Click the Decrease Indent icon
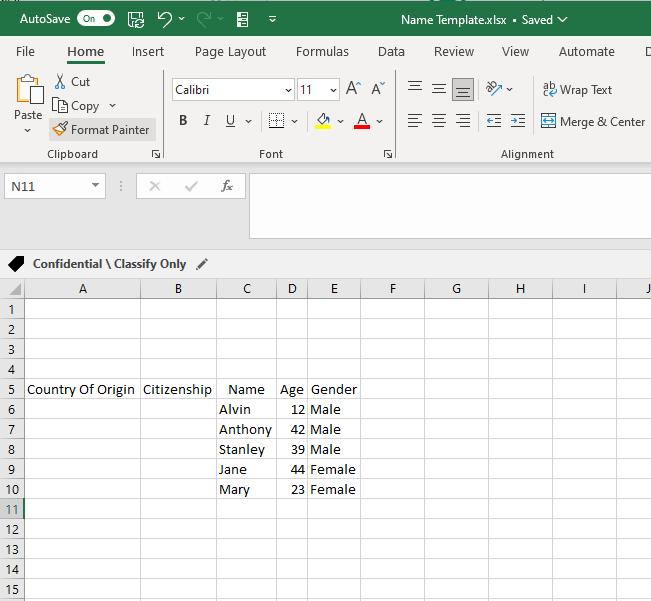651x601 pixels. [494, 121]
